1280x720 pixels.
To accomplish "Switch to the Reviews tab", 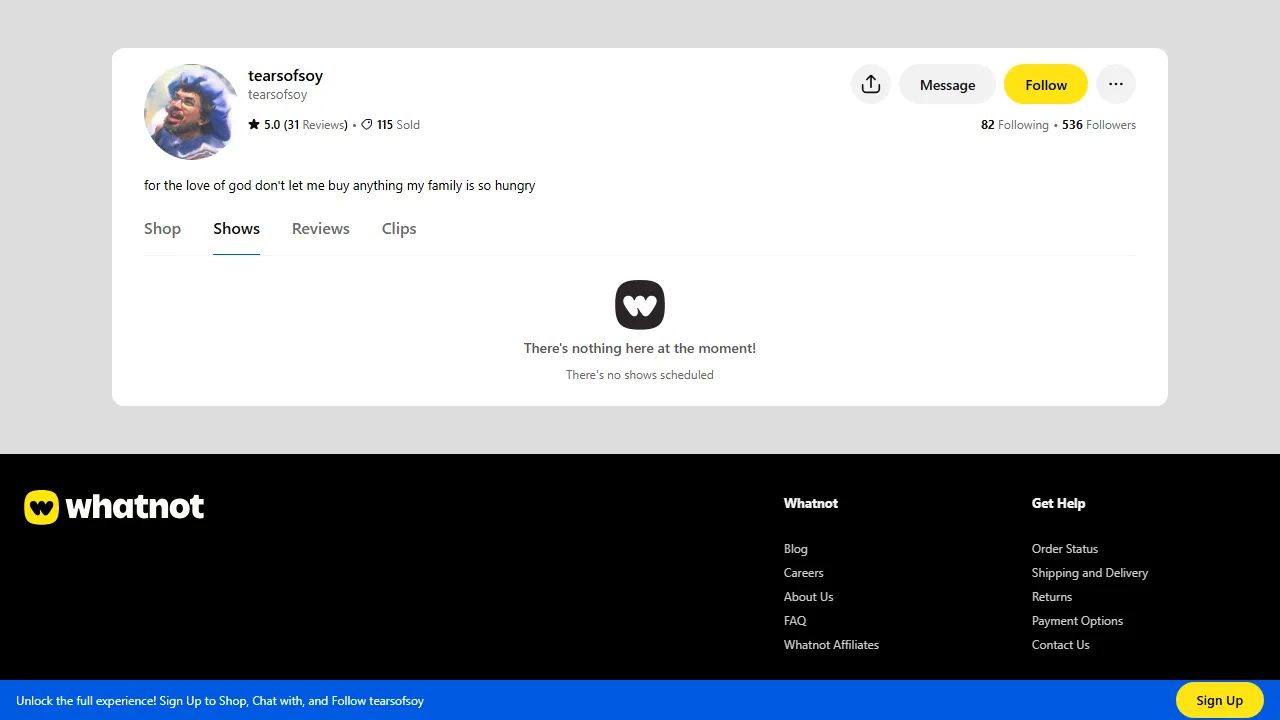I will click(320, 228).
